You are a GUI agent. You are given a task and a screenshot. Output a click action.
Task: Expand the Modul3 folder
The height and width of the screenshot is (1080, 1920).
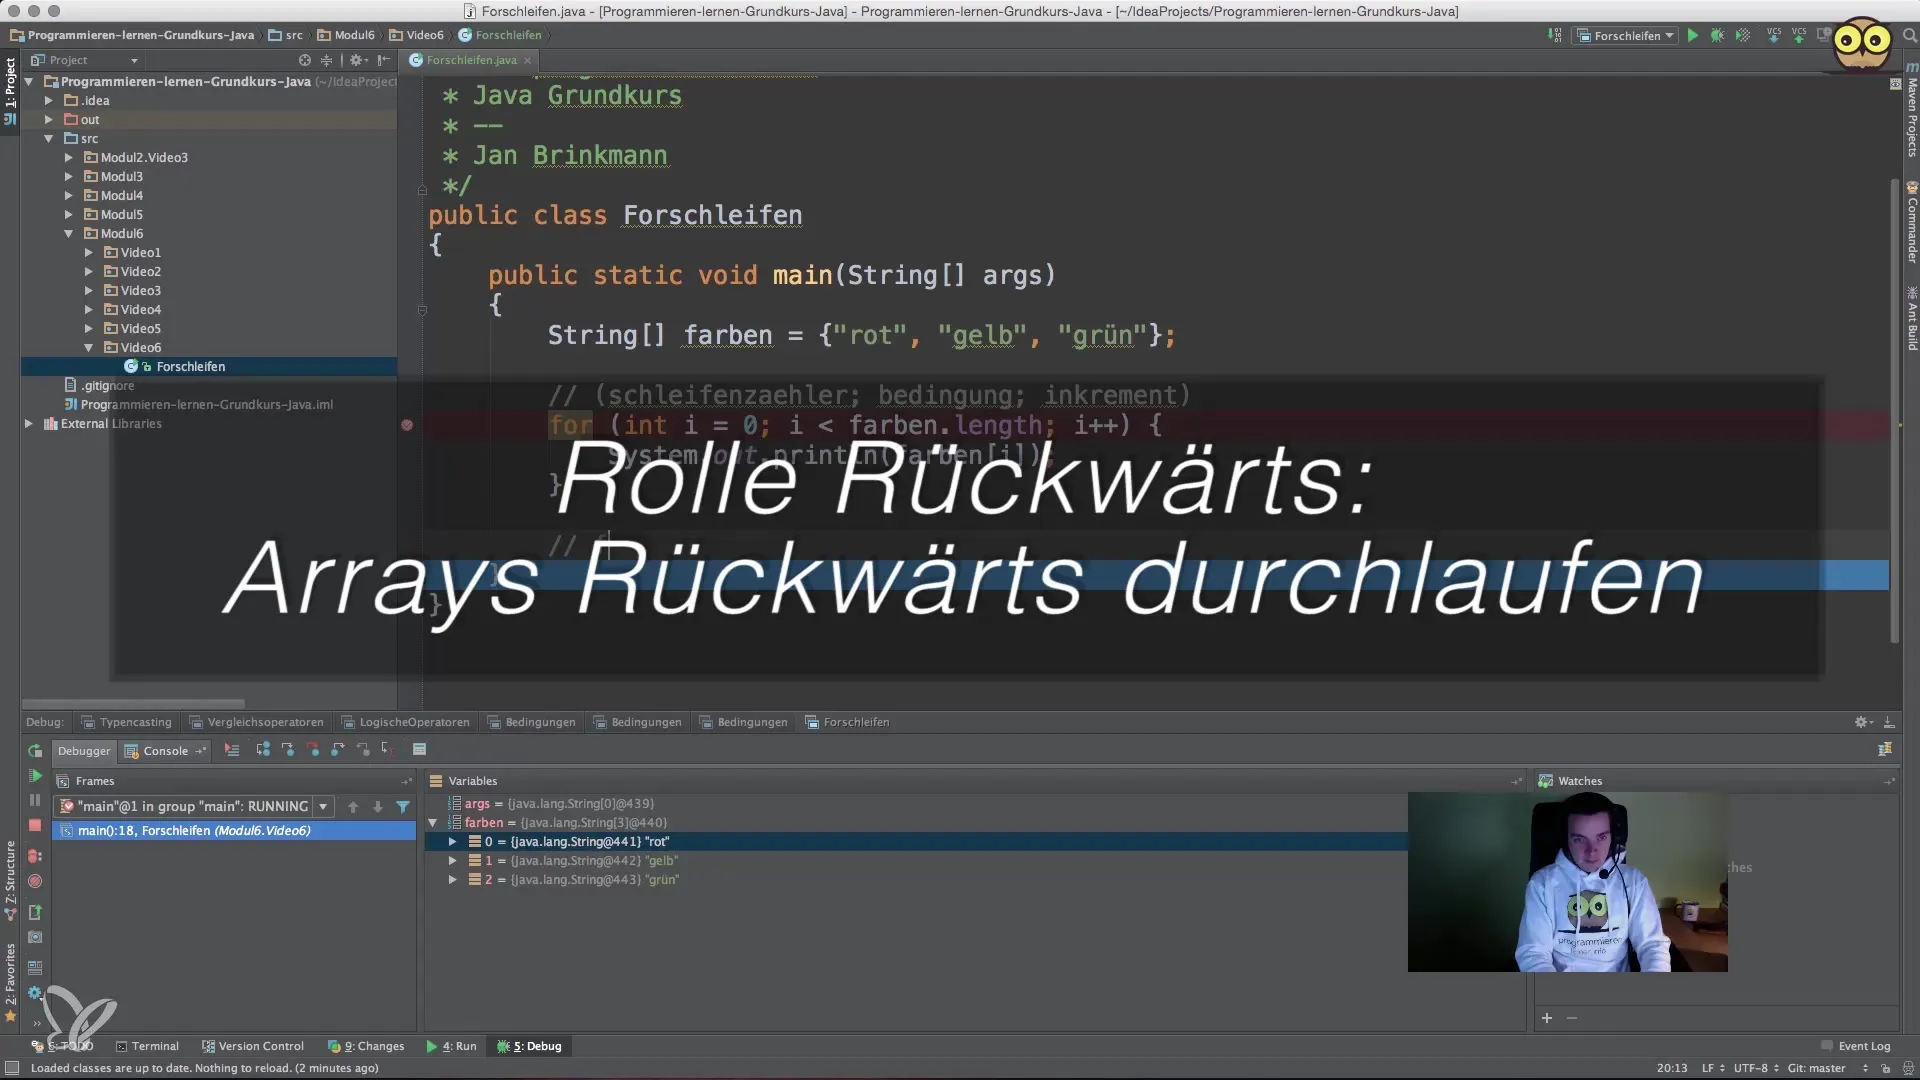tap(69, 177)
